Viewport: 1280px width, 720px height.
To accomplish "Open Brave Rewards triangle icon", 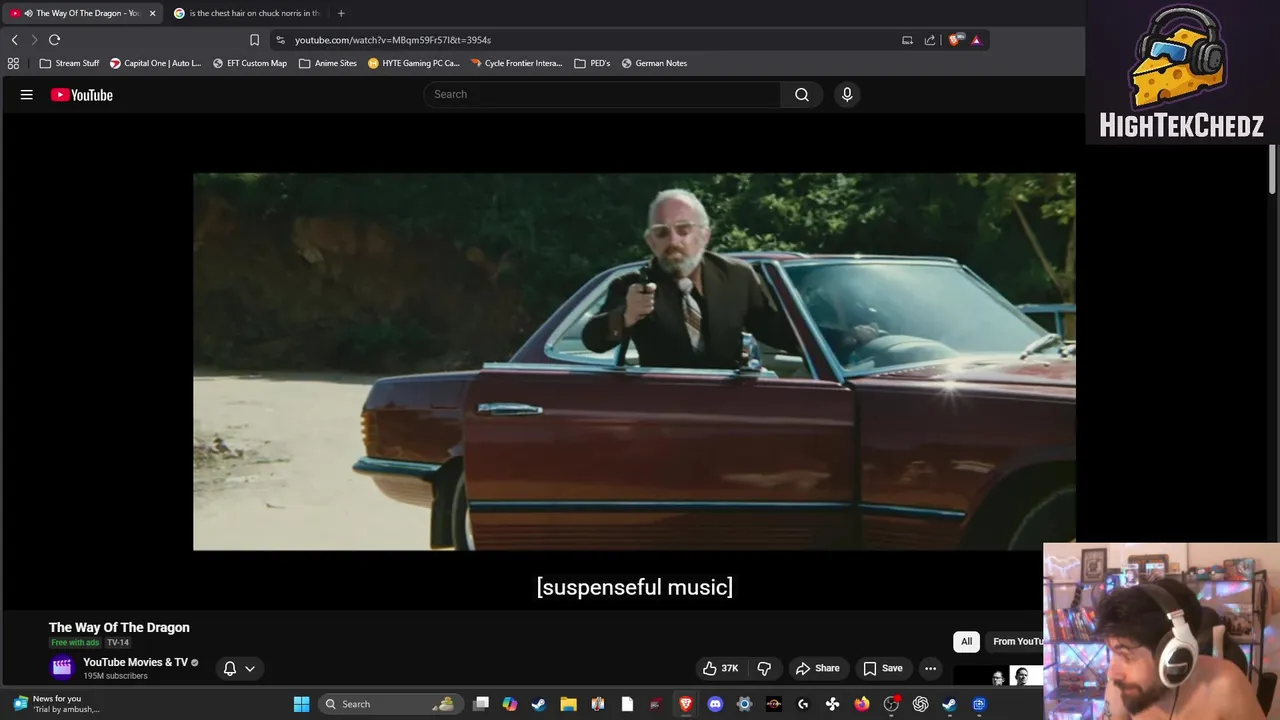I will click(x=976, y=40).
